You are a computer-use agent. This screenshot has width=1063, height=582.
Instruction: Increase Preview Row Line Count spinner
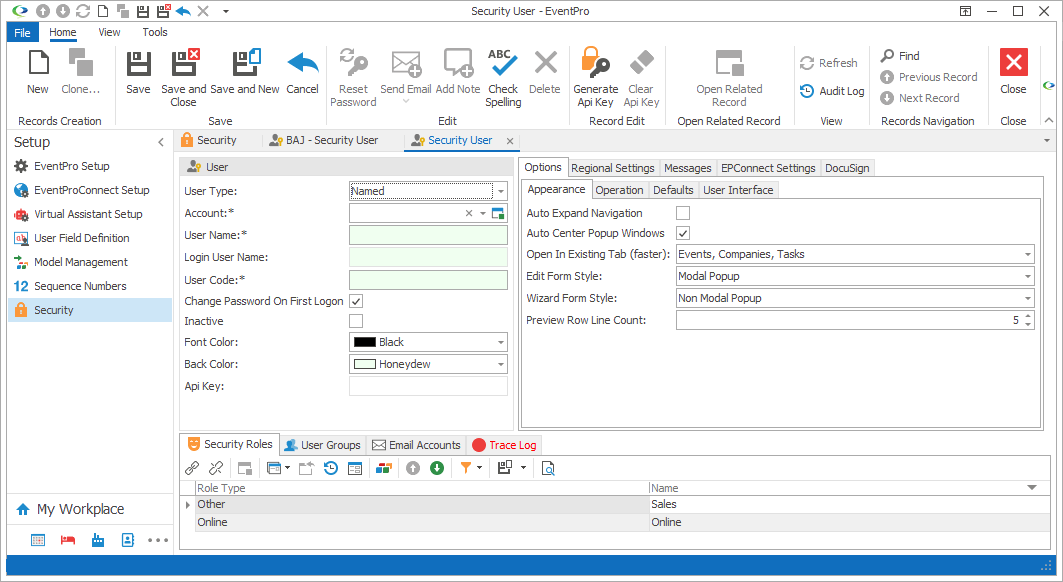(x=1028, y=316)
